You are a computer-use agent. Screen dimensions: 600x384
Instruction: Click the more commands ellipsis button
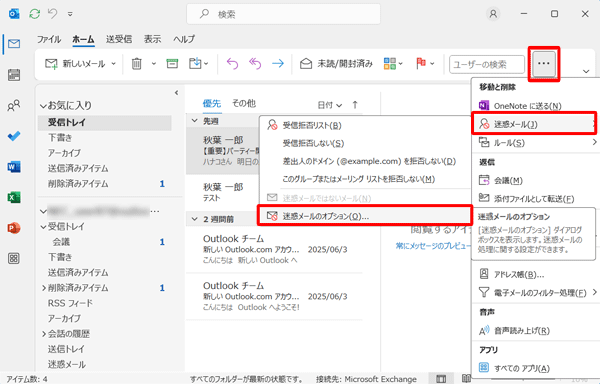544,63
